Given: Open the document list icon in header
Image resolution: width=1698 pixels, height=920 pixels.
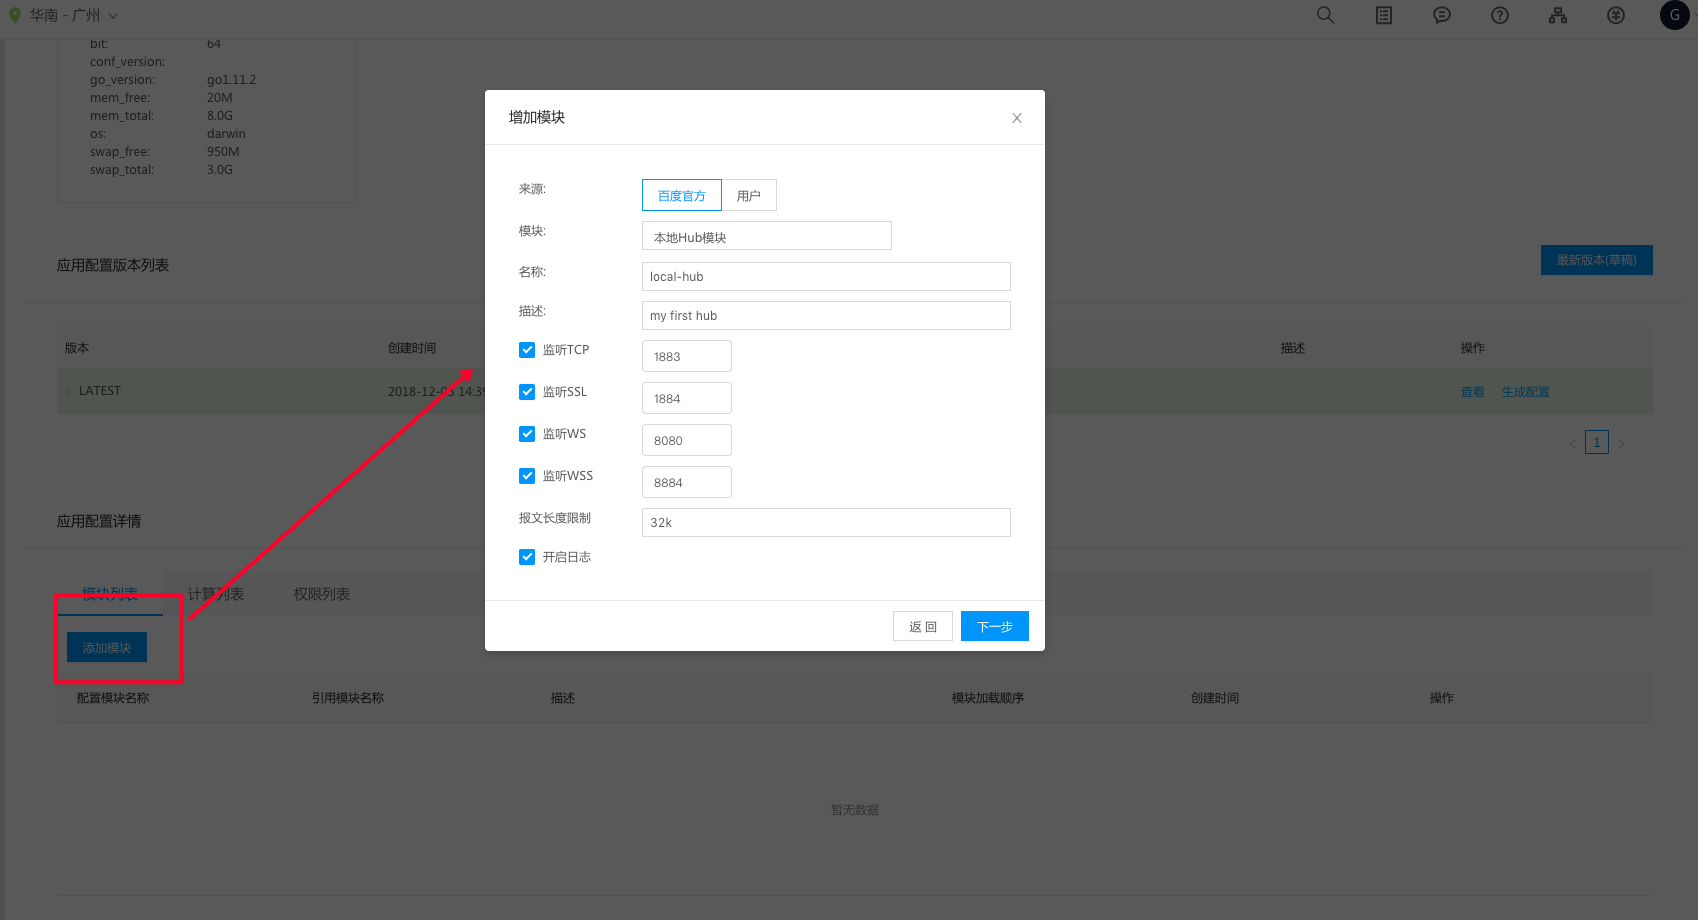Looking at the screenshot, I should 1384,15.
